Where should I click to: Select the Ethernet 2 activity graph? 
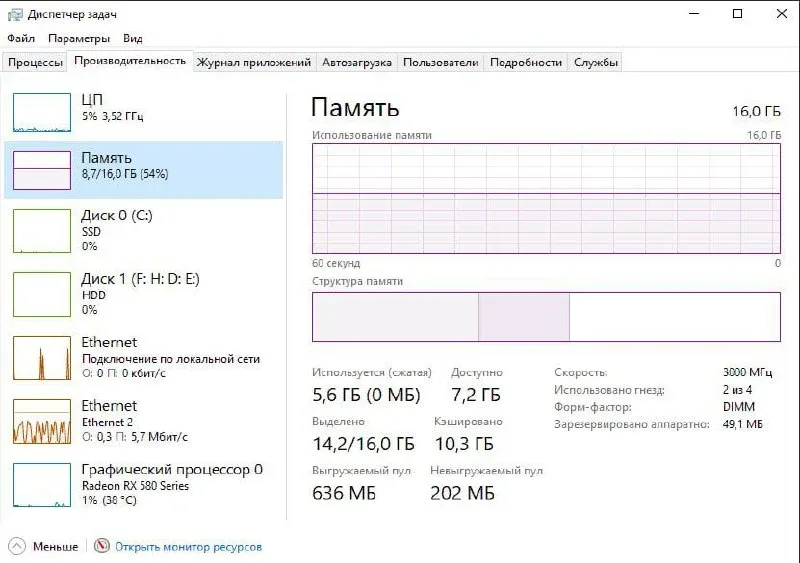[x=42, y=421]
